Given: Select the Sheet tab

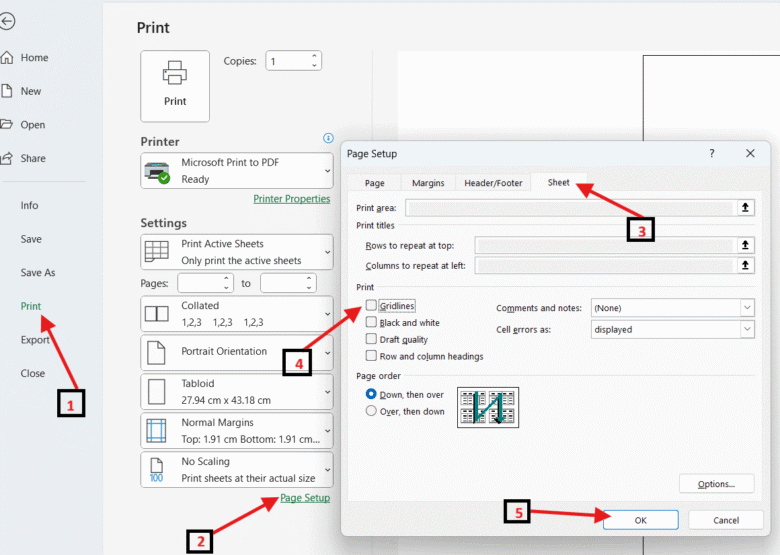Looking at the screenshot, I should (x=558, y=183).
